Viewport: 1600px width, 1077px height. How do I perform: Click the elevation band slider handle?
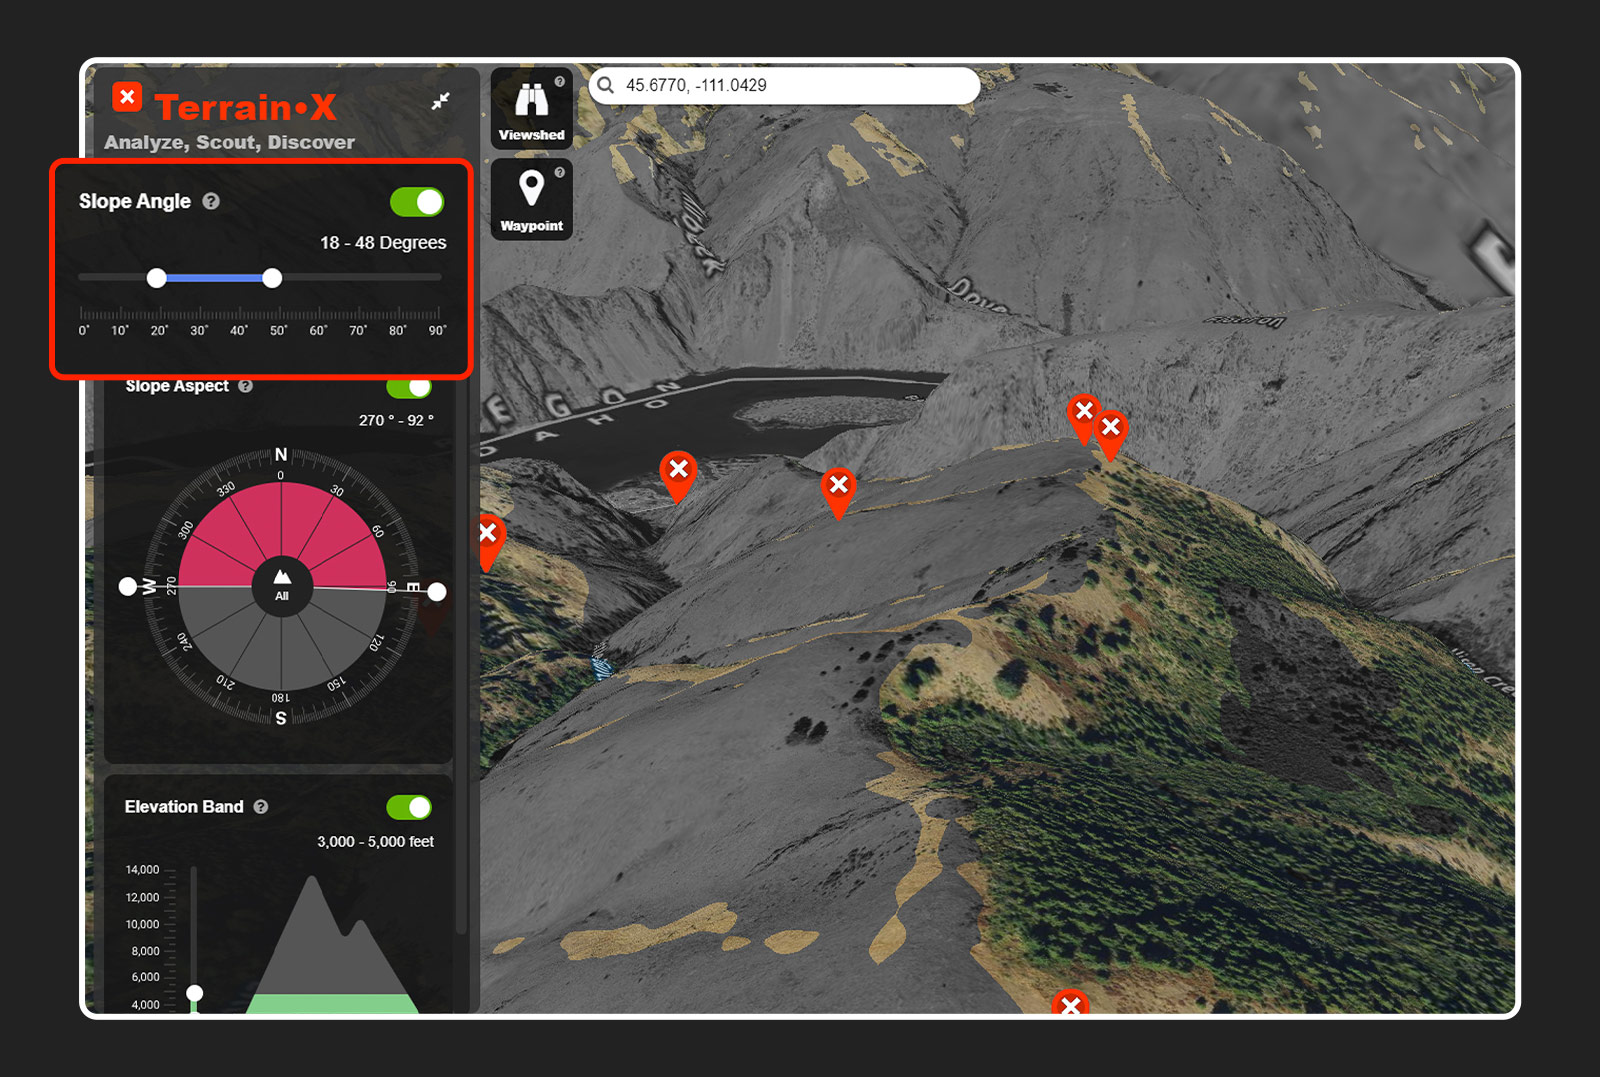click(195, 993)
